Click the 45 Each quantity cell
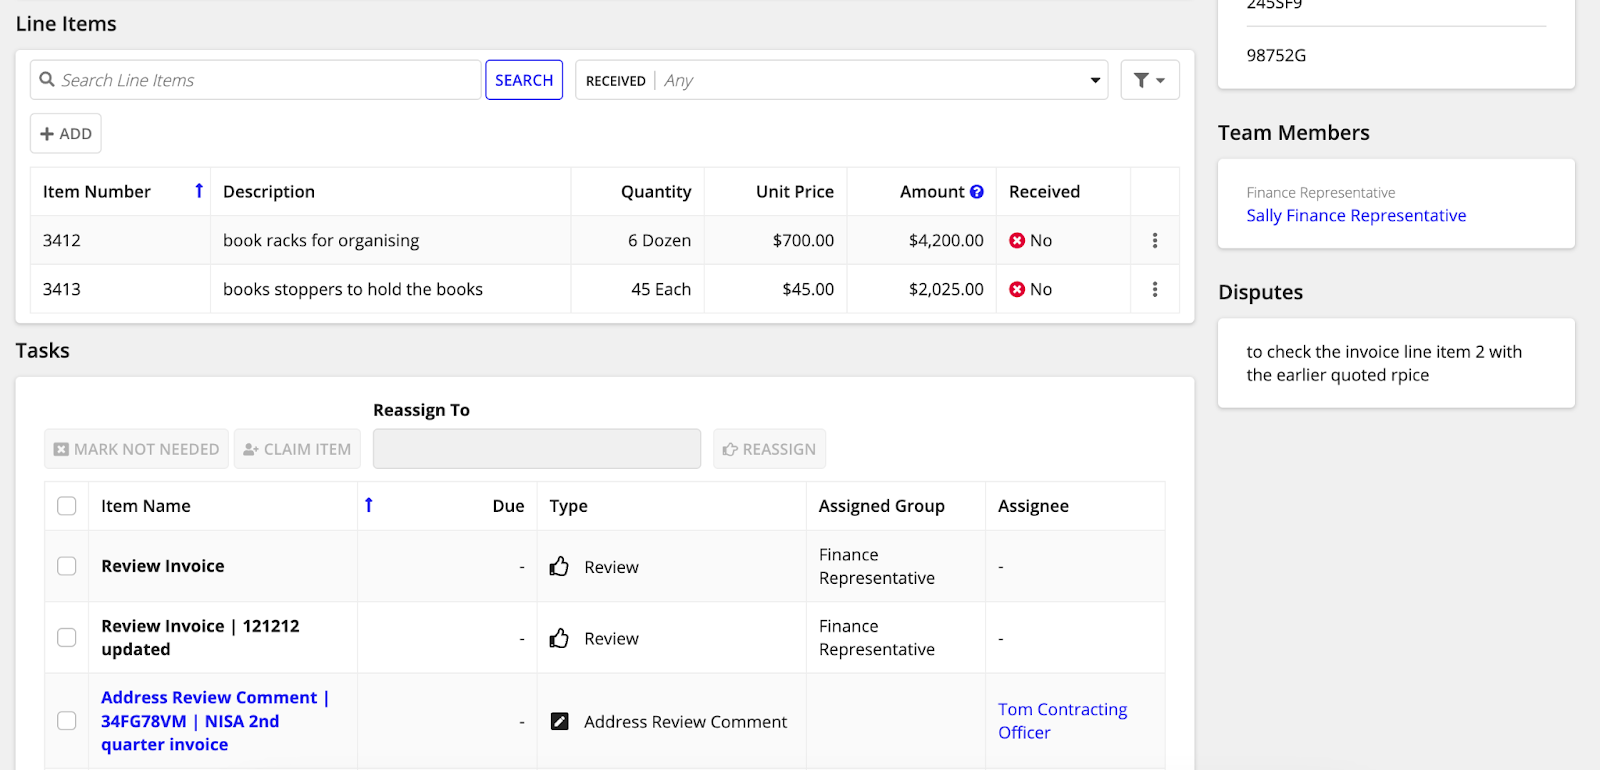The image size is (1600, 770). click(x=661, y=289)
